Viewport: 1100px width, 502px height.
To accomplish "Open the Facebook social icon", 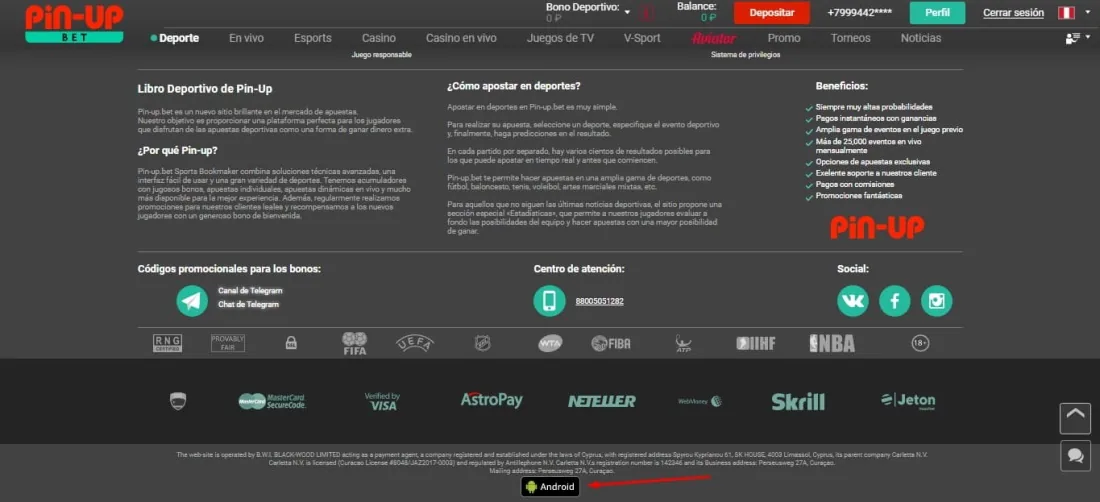I will click(x=895, y=301).
